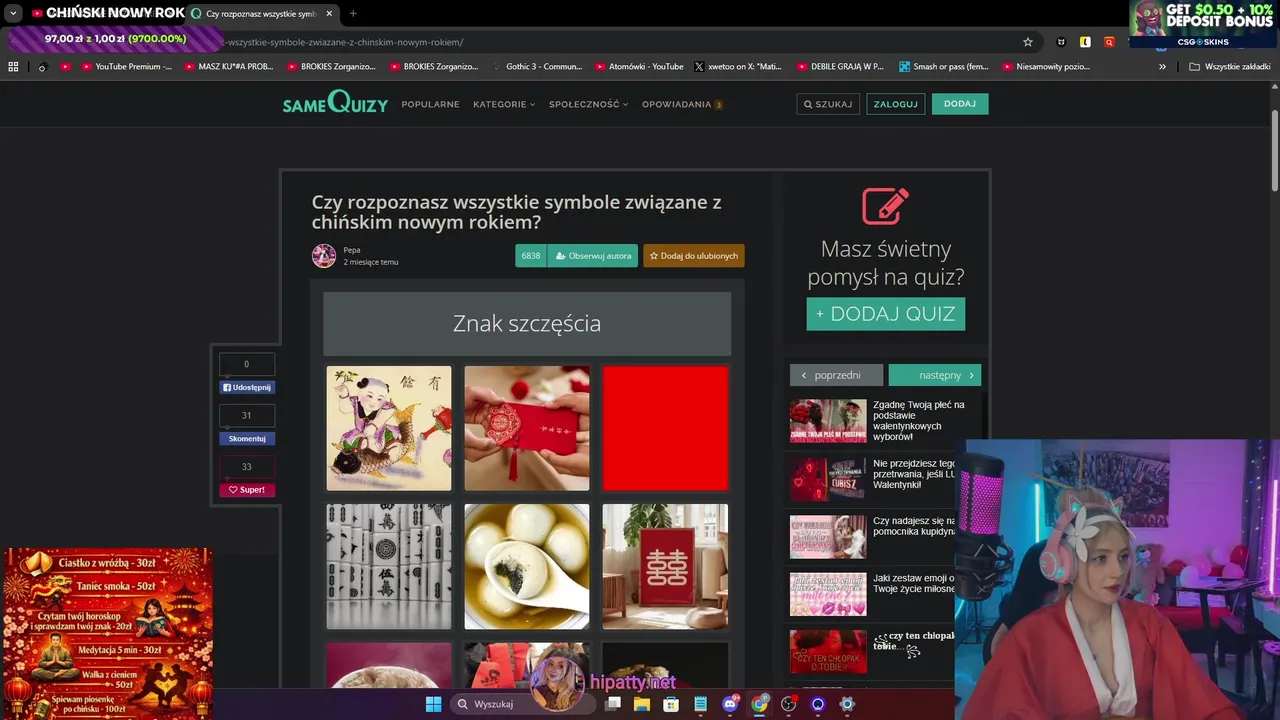The width and height of the screenshot is (1280, 720).
Task: Open the Windows Start menu
Action: tap(433, 704)
